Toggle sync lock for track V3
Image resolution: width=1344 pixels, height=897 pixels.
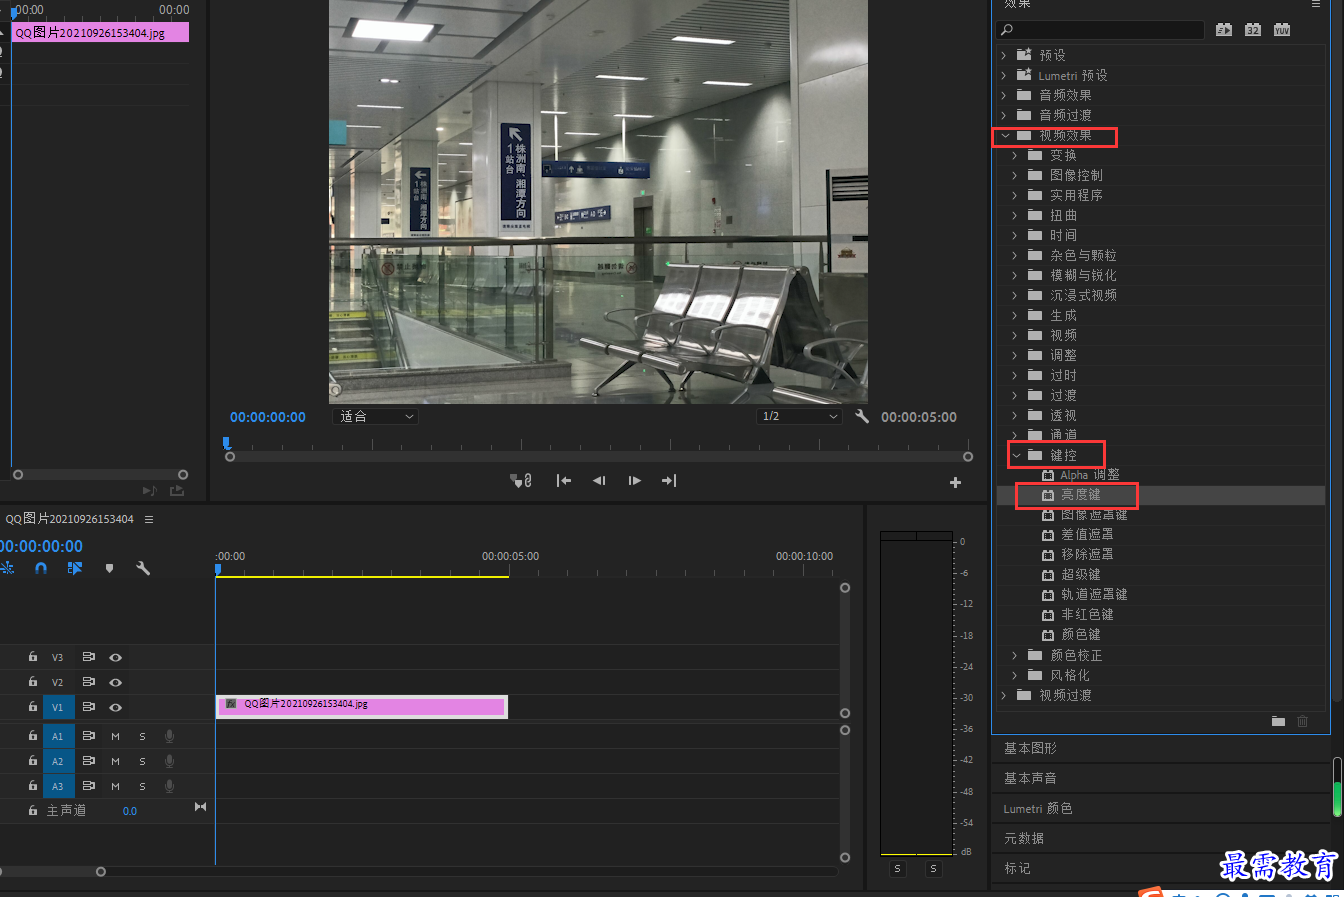(x=89, y=657)
